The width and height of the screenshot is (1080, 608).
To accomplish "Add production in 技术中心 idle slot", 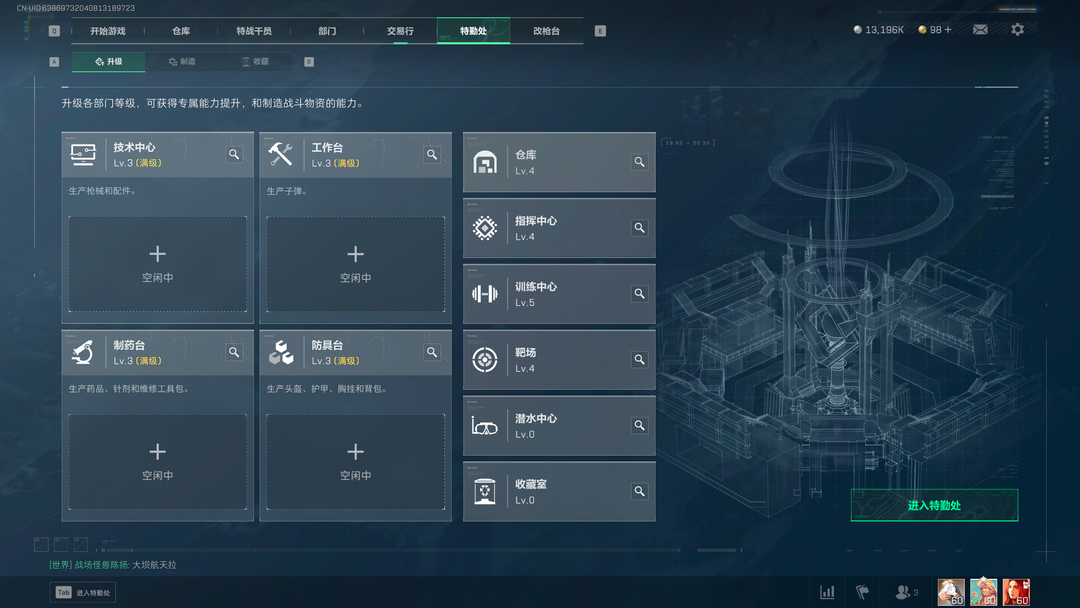I will pos(158,264).
